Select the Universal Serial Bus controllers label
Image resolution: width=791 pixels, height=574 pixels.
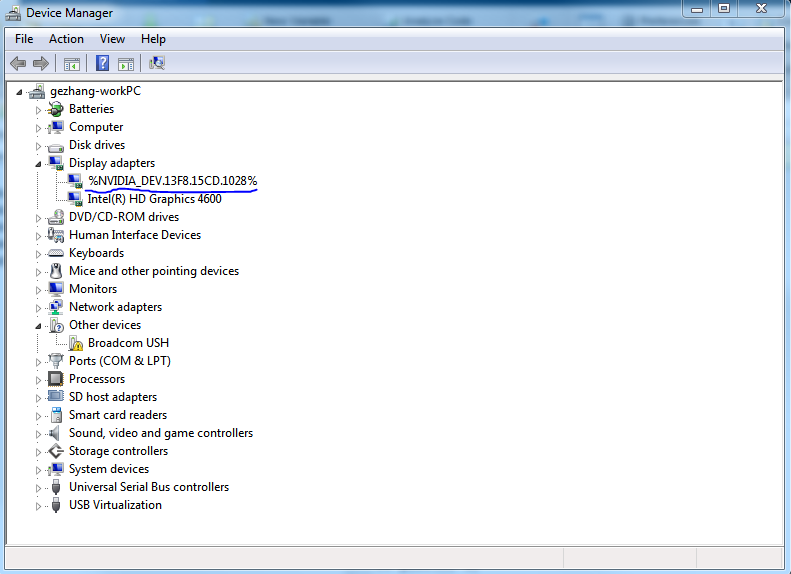pos(149,487)
